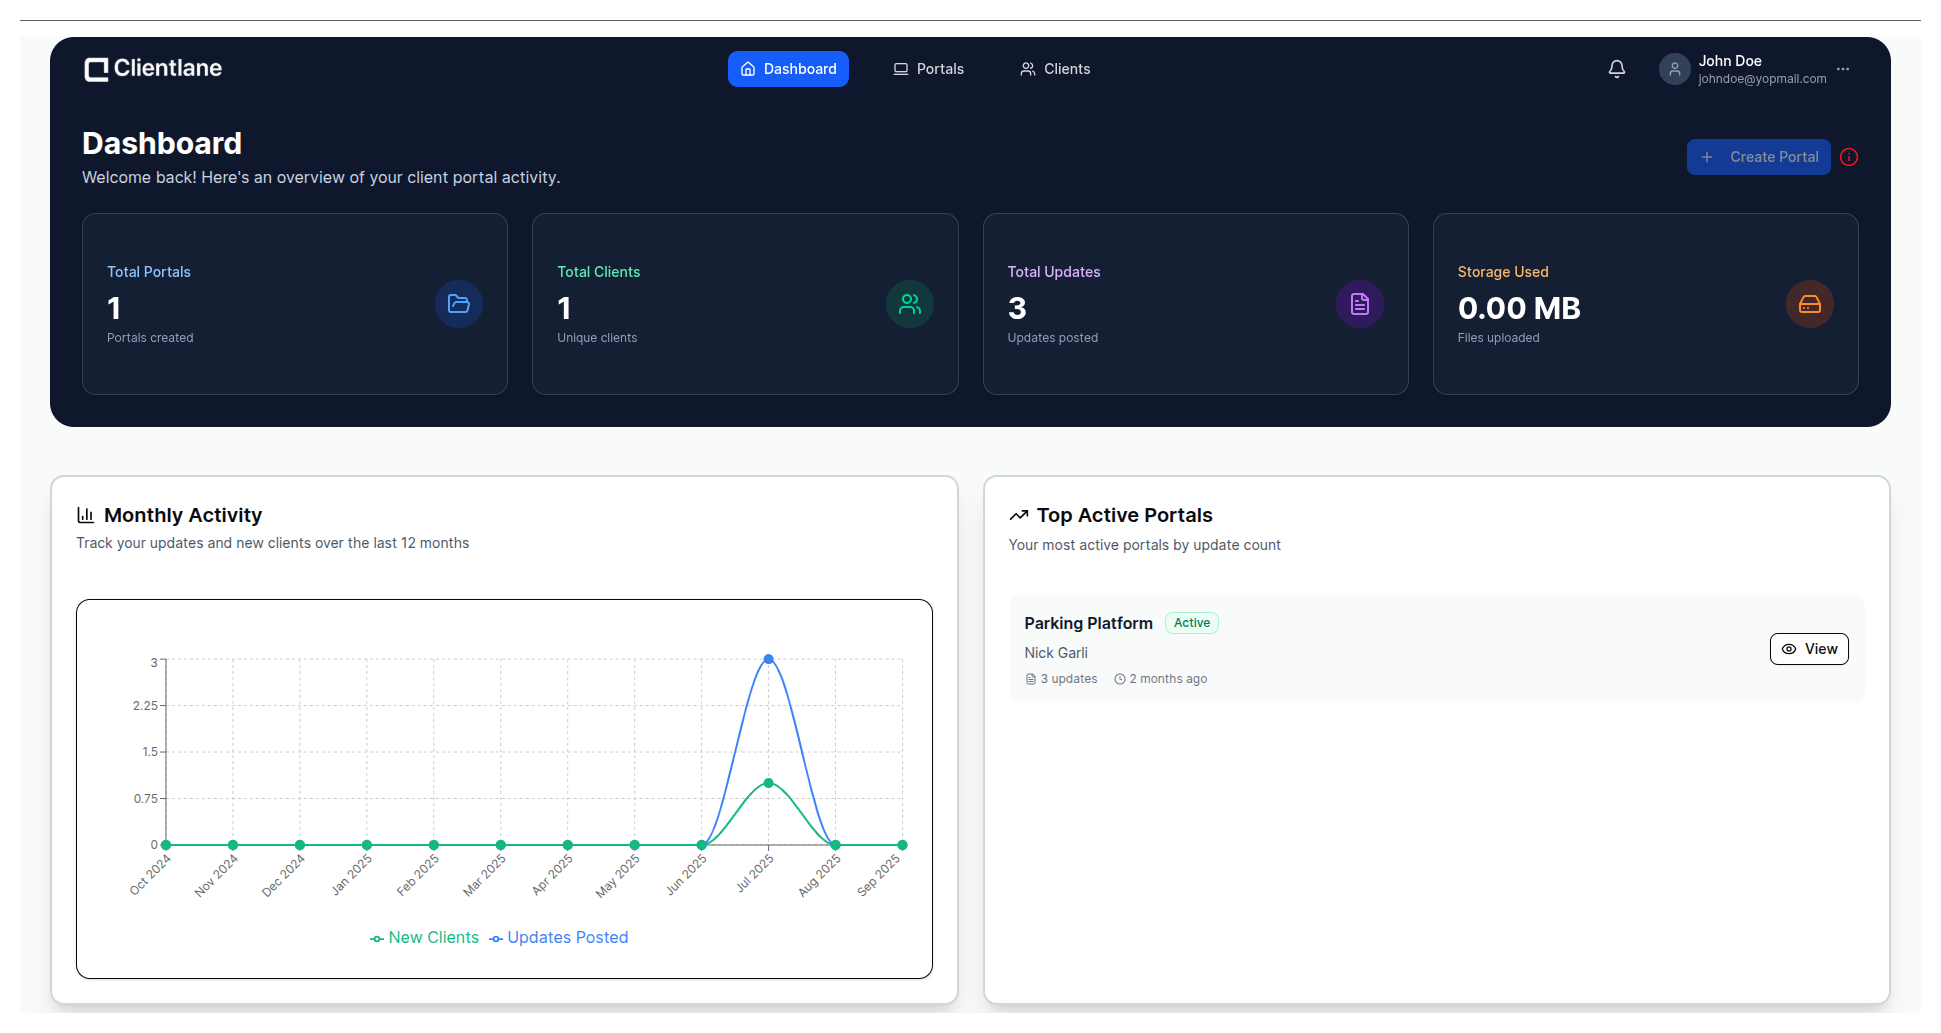Open the user avatar profile menu
The width and height of the screenshot is (1941, 1033).
[1674, 68]
